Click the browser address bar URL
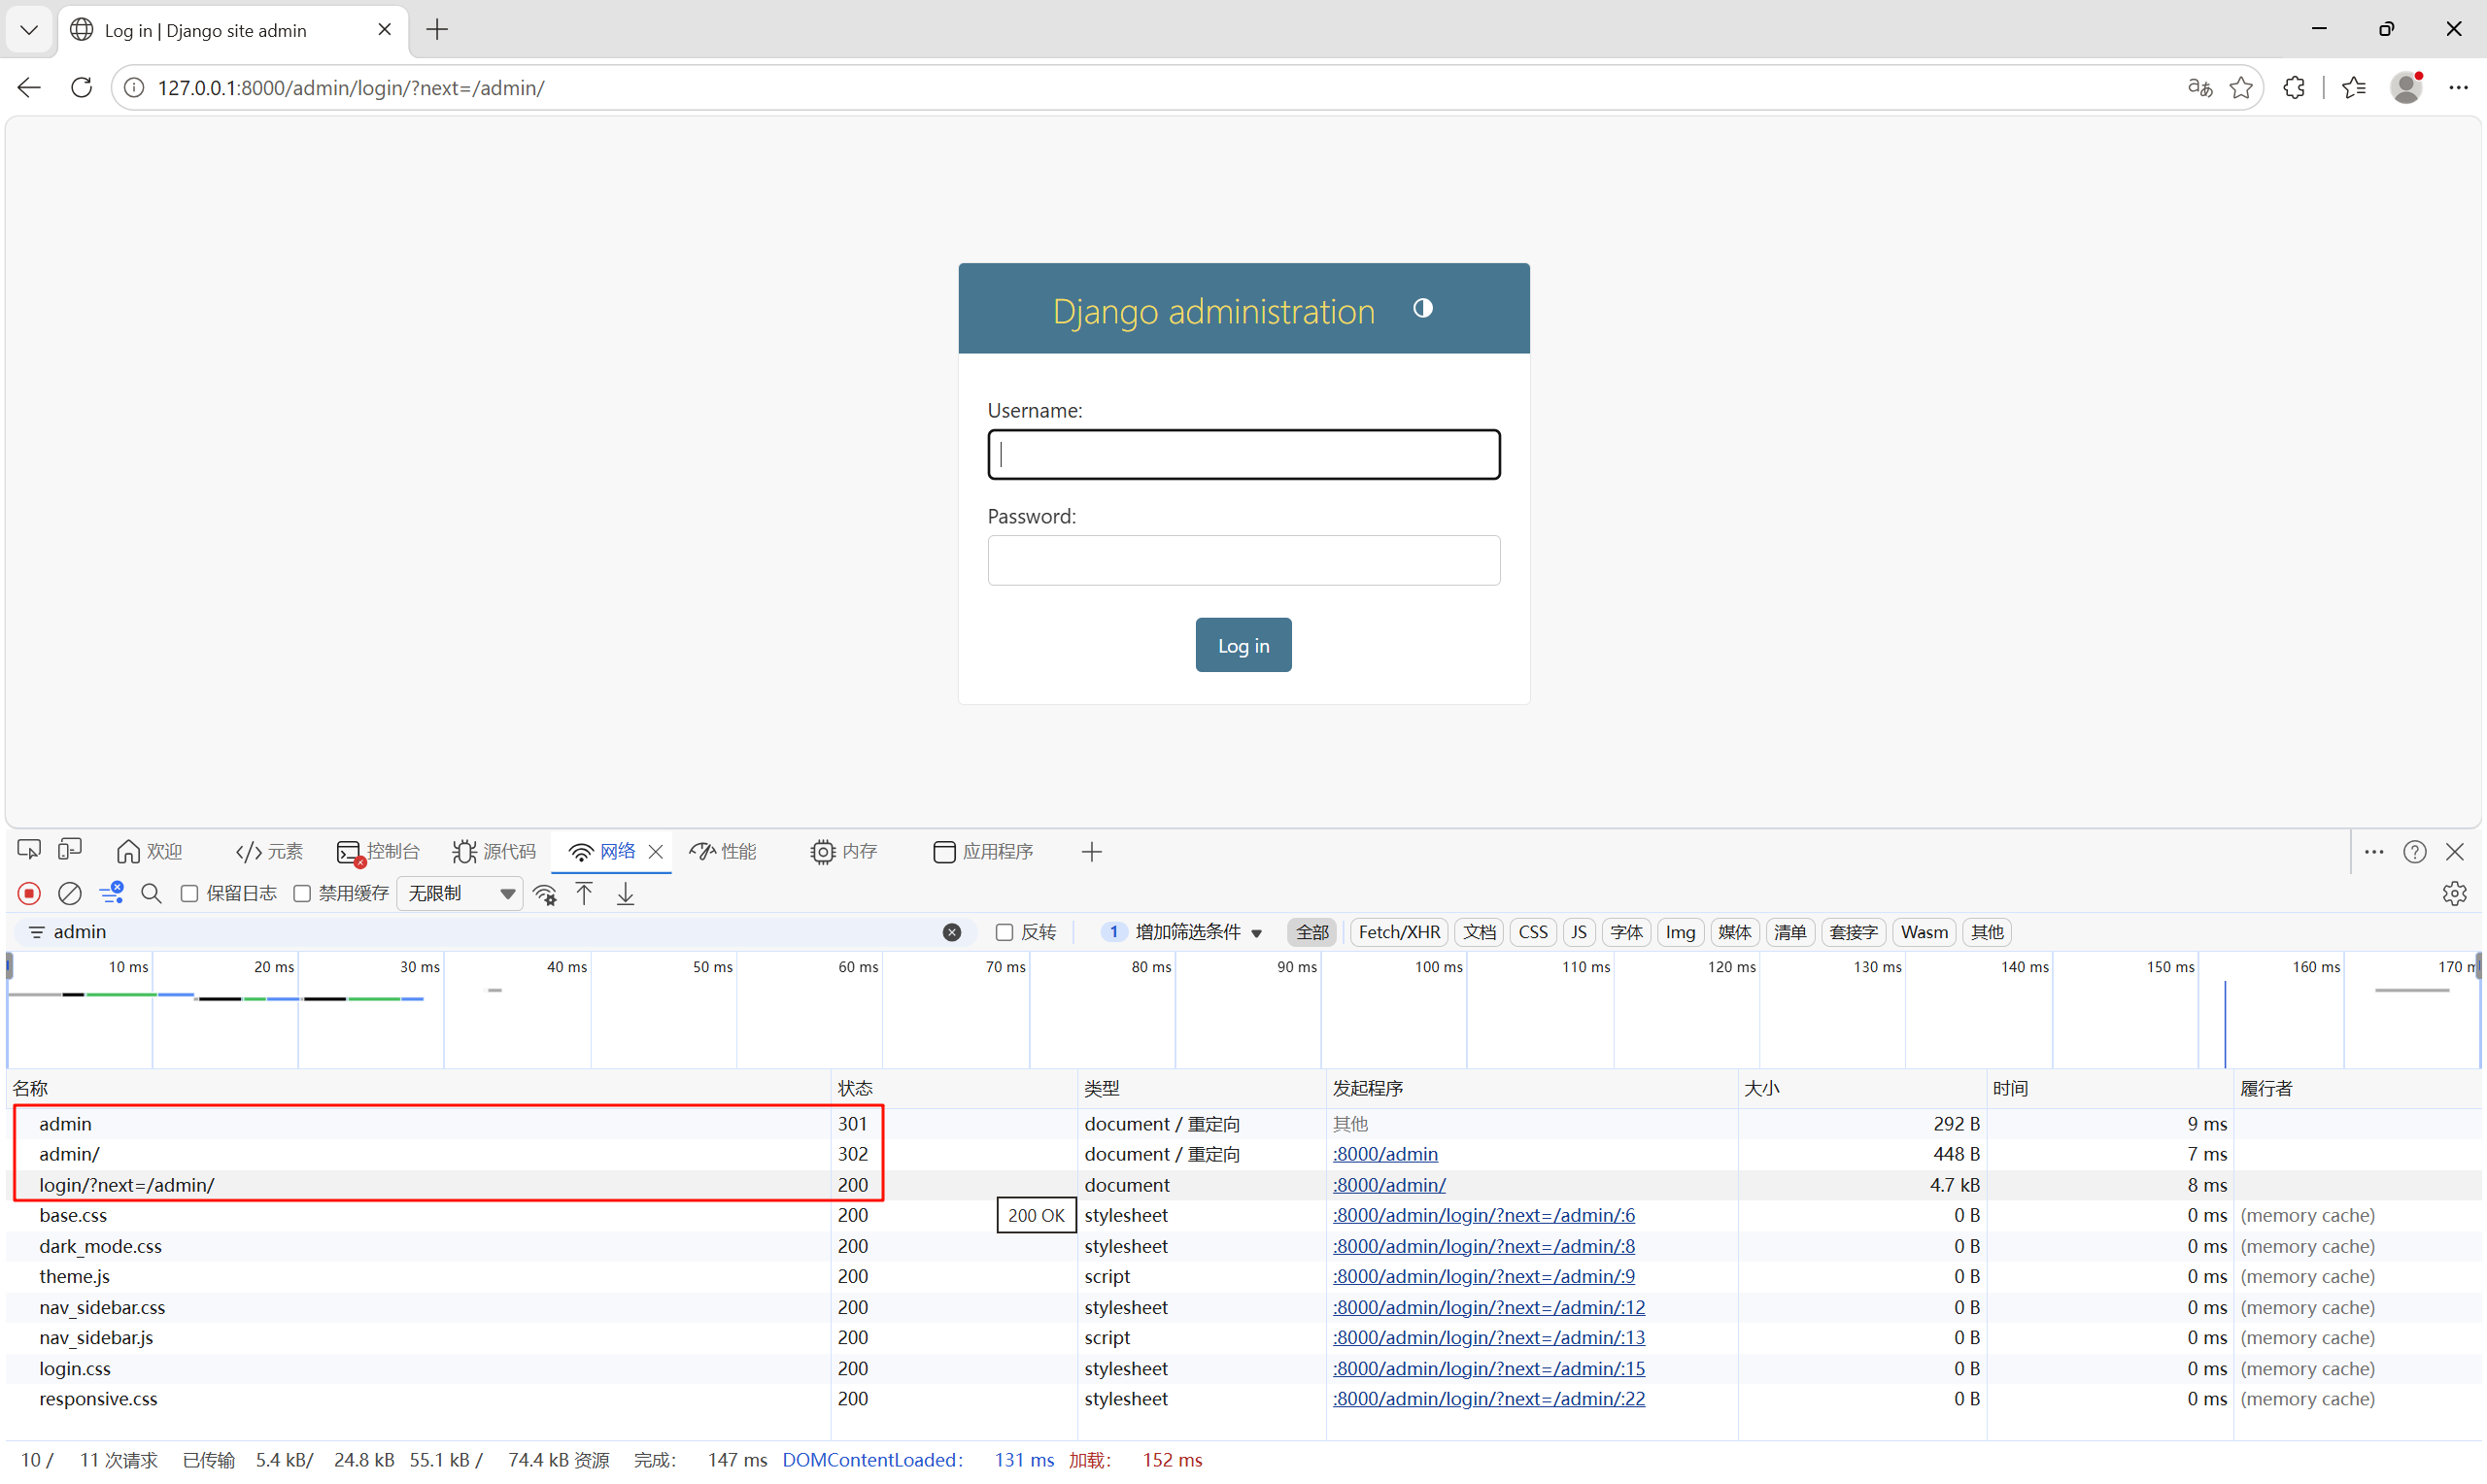The image size is (2487, 1484). [x=351, y=88]
